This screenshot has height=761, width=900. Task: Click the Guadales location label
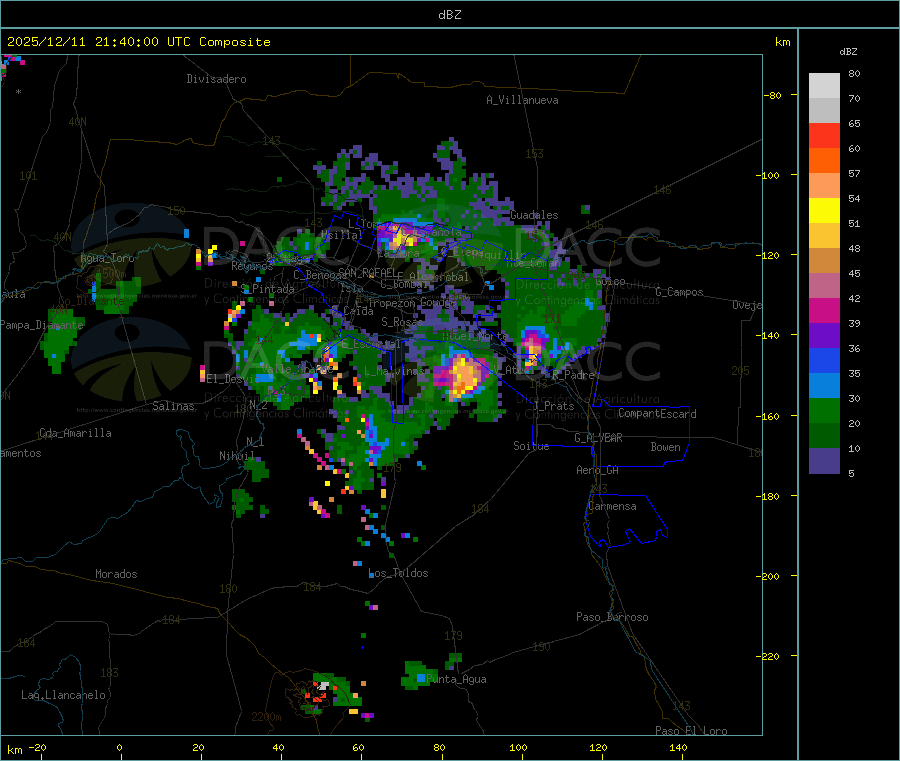534,215
